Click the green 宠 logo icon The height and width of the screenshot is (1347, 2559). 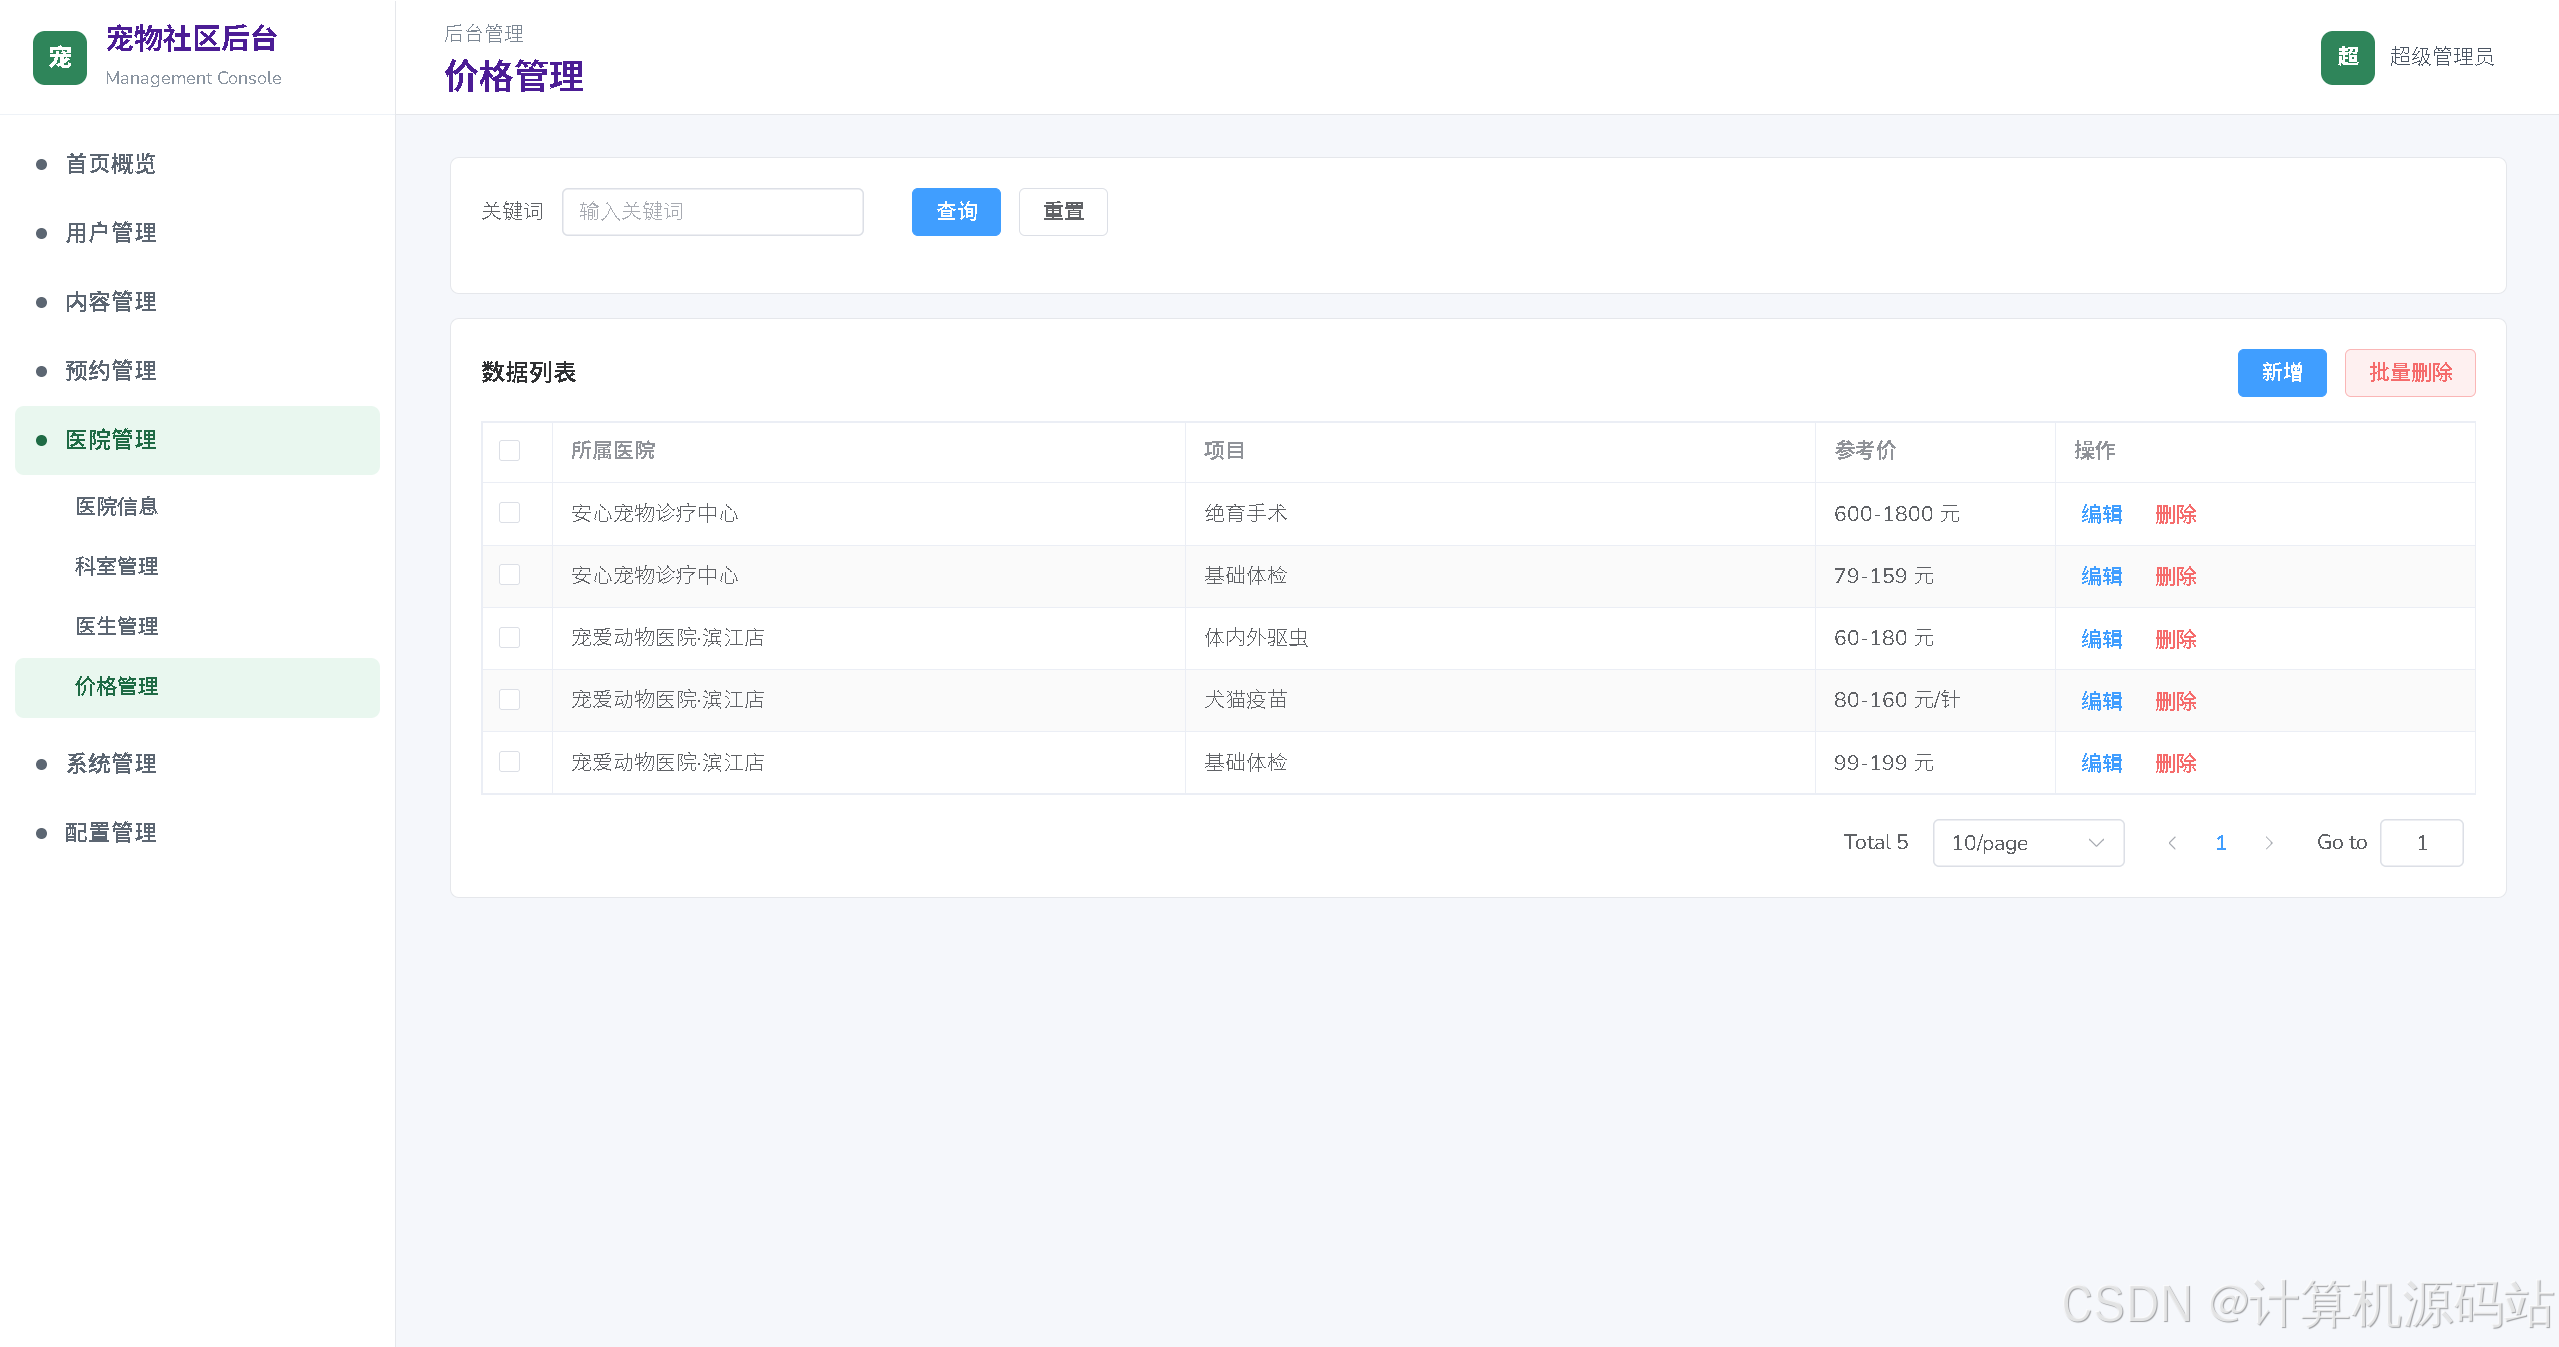(x=60, y=58)
